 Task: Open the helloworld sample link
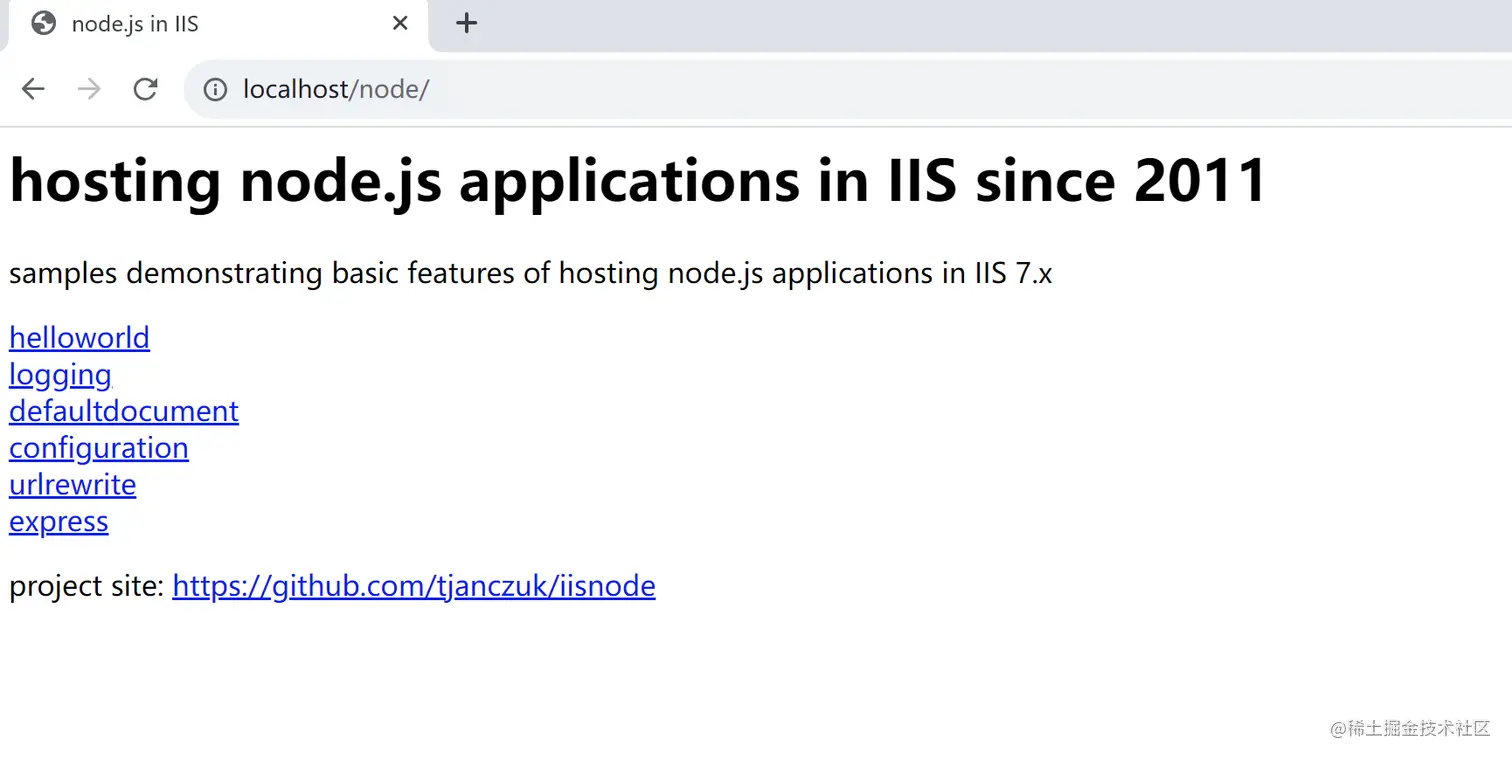pyautogui.click(x=79, y=338)
